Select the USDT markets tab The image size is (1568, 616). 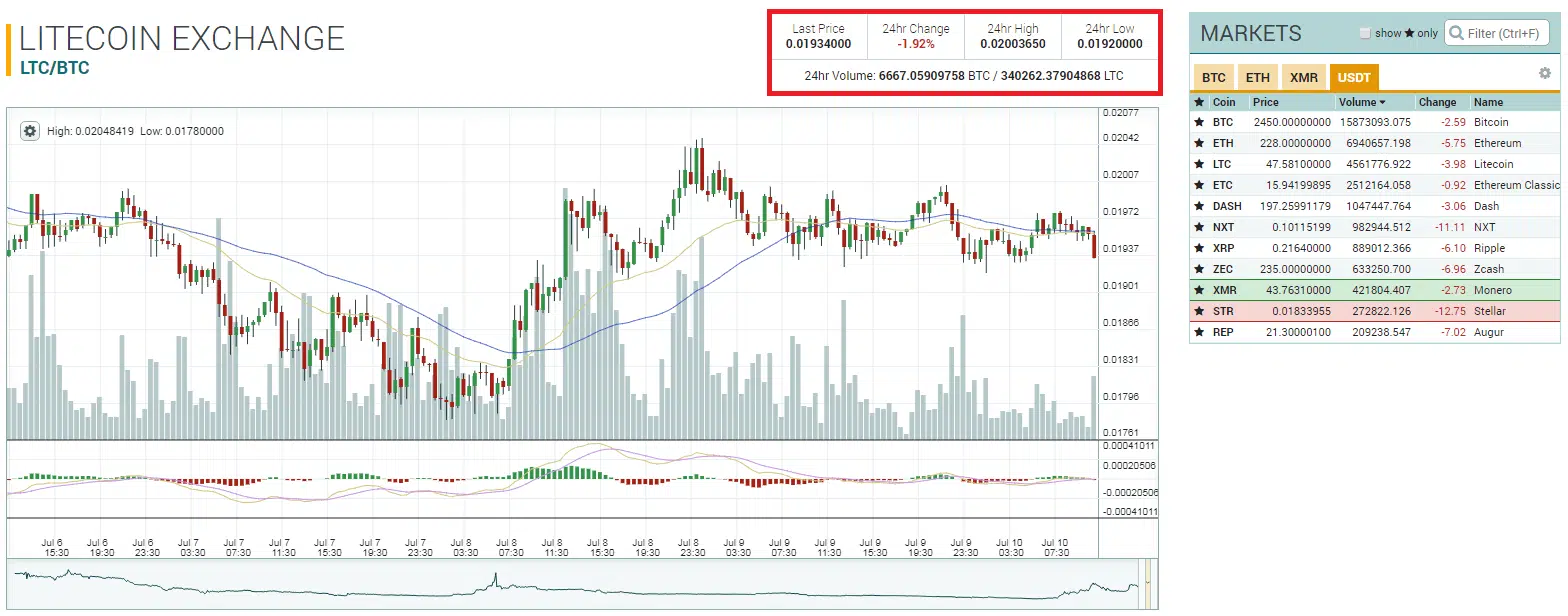1355,77
